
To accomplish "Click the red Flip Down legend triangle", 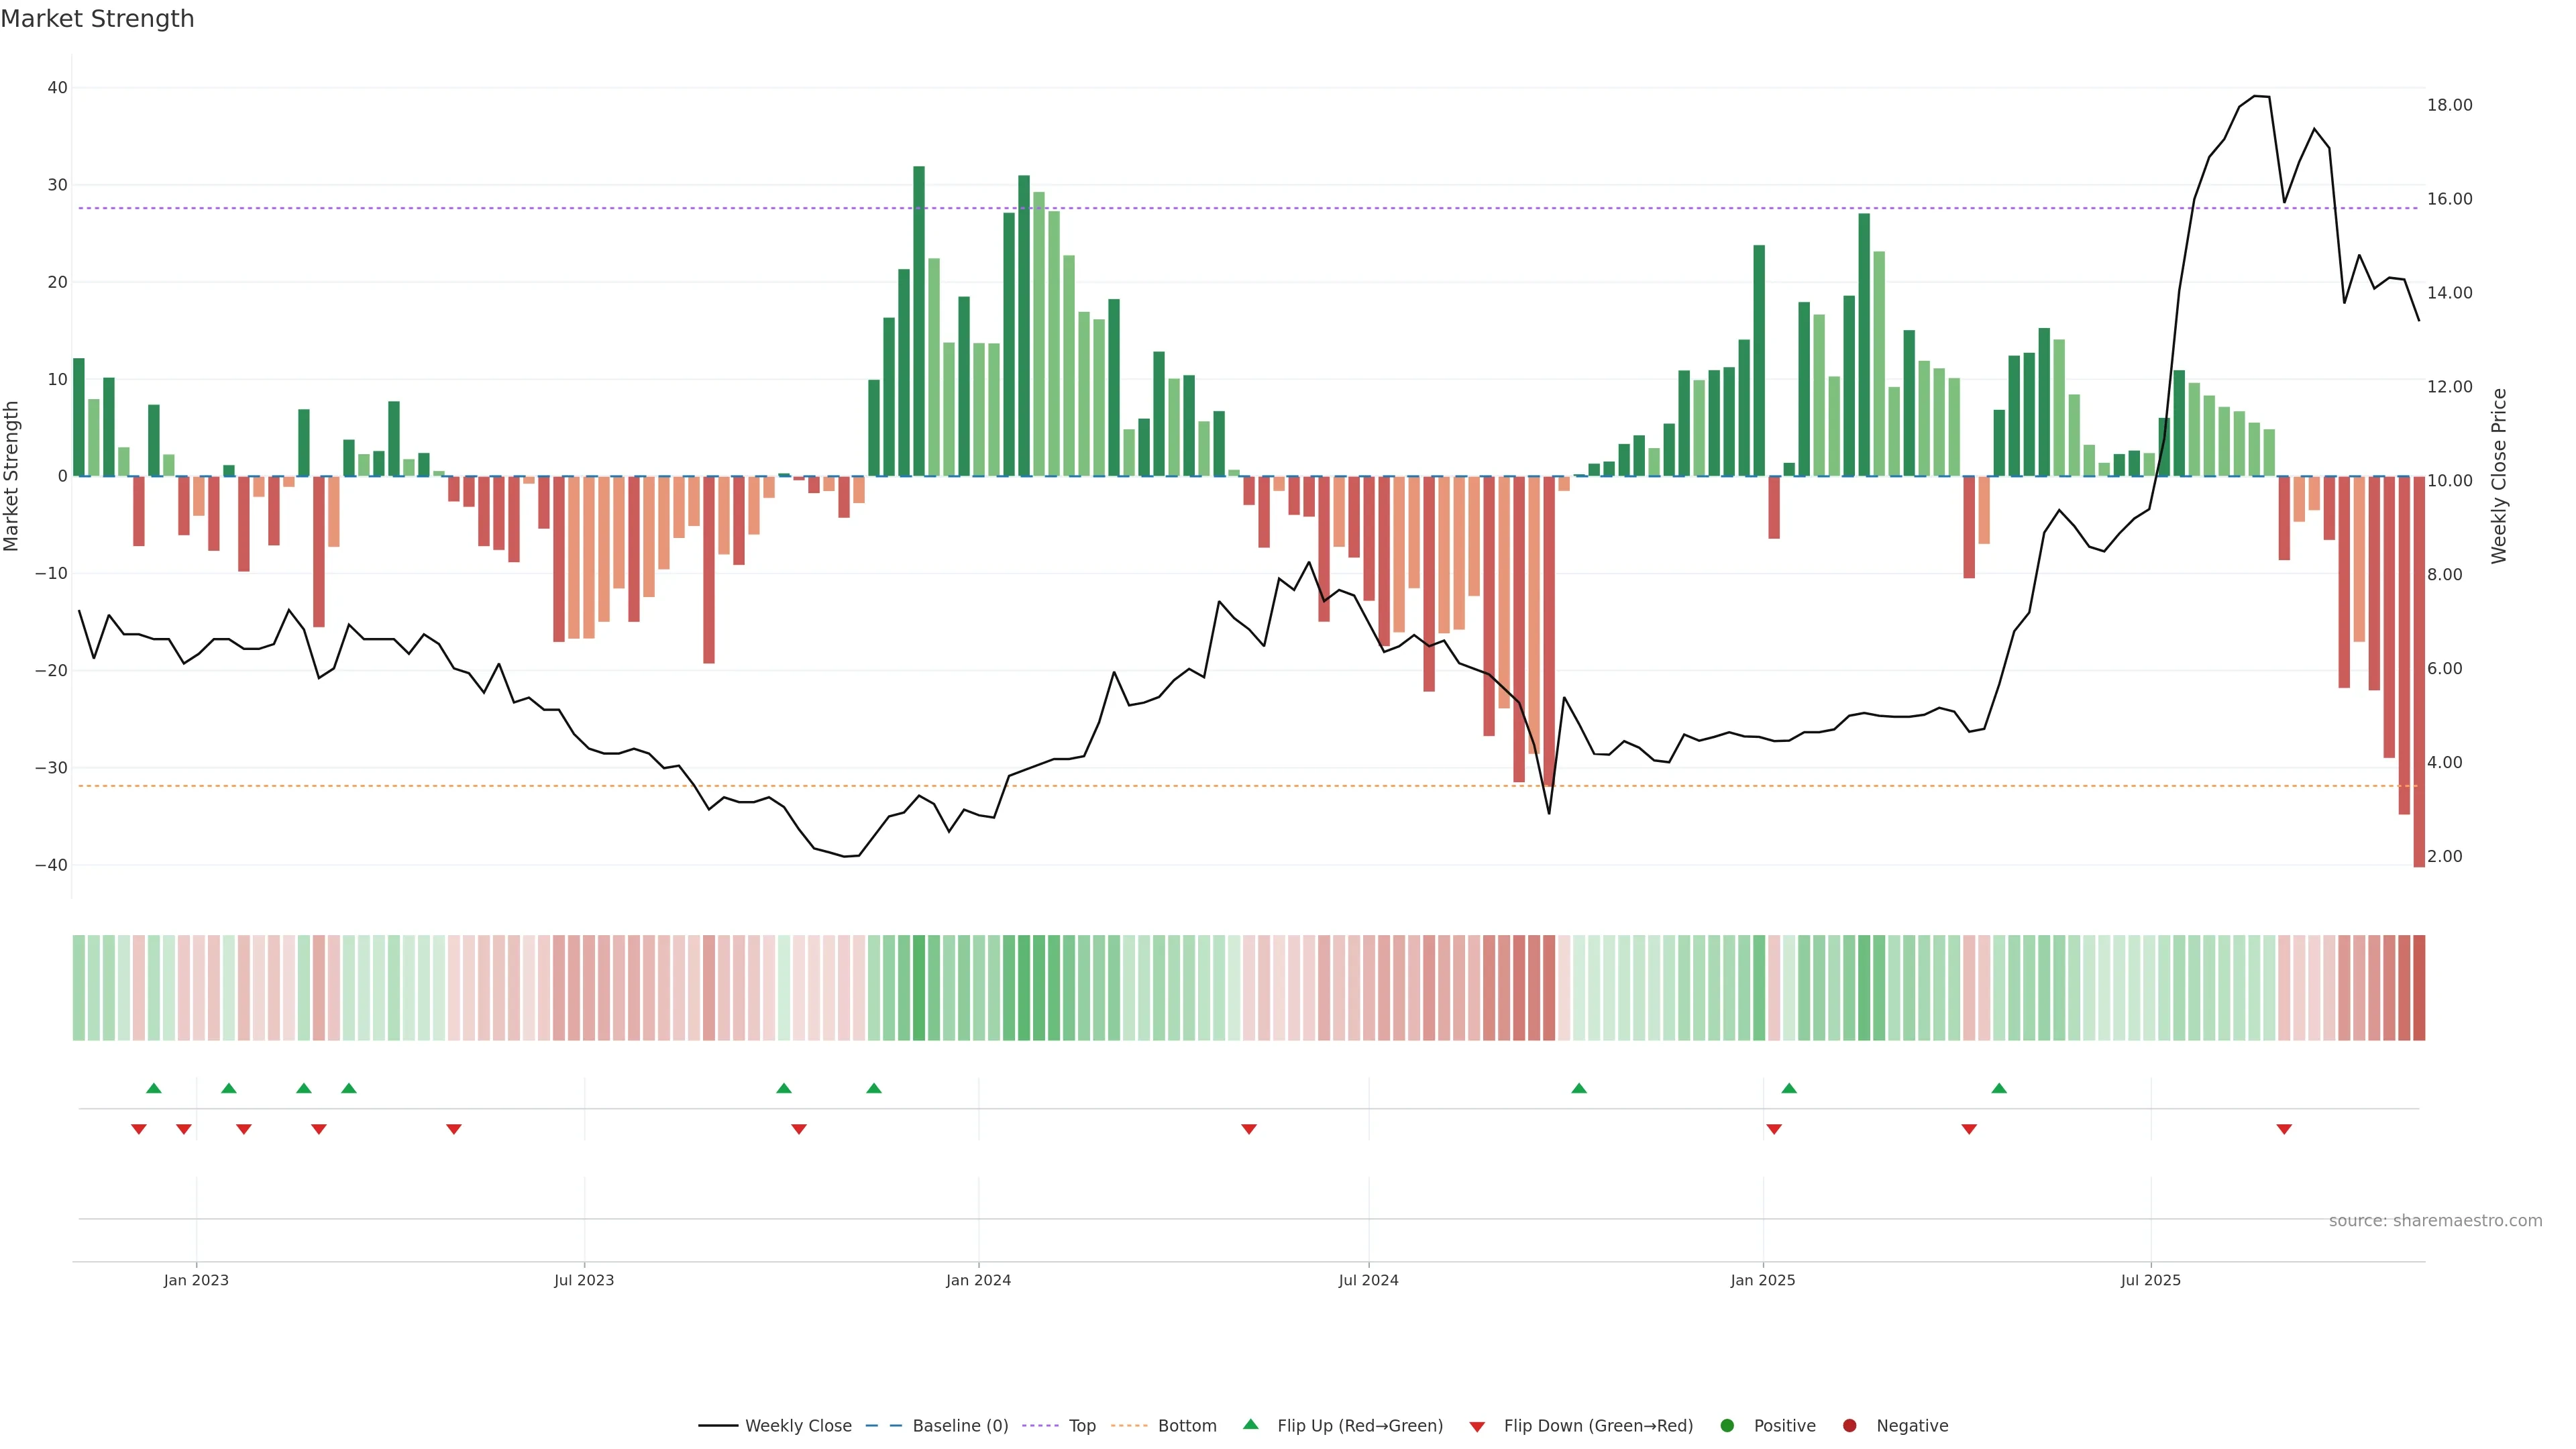I will pyautogui.click(x=1477, y=1426).
